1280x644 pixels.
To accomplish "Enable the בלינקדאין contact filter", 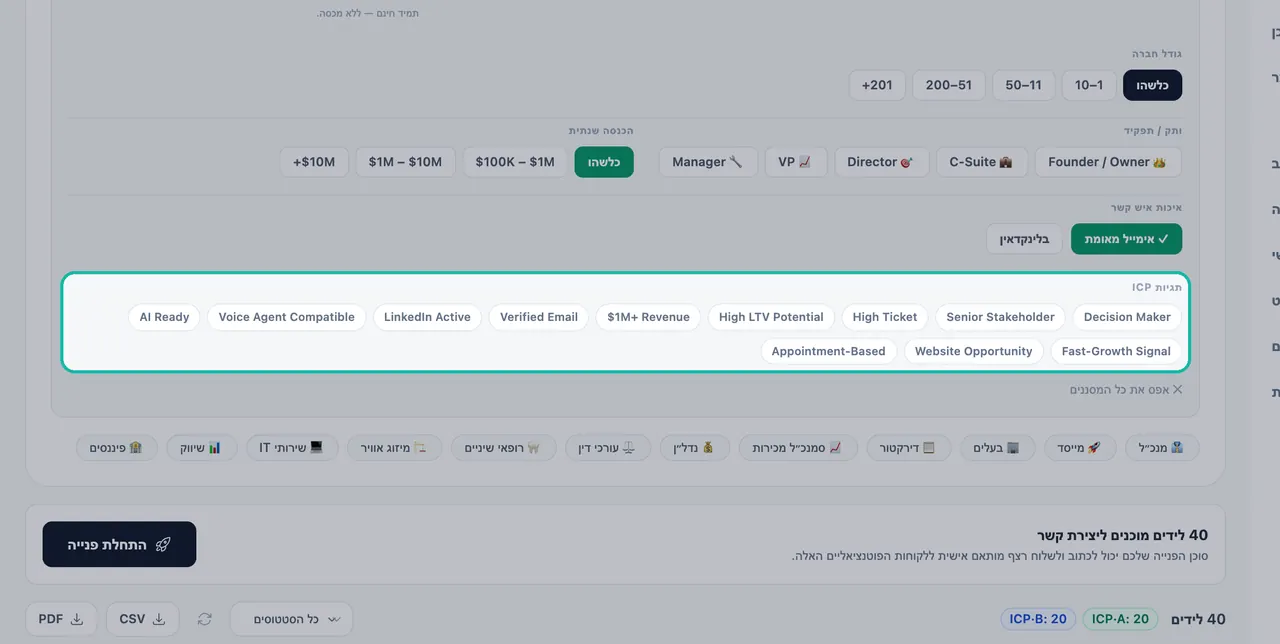I will 1024,239.
